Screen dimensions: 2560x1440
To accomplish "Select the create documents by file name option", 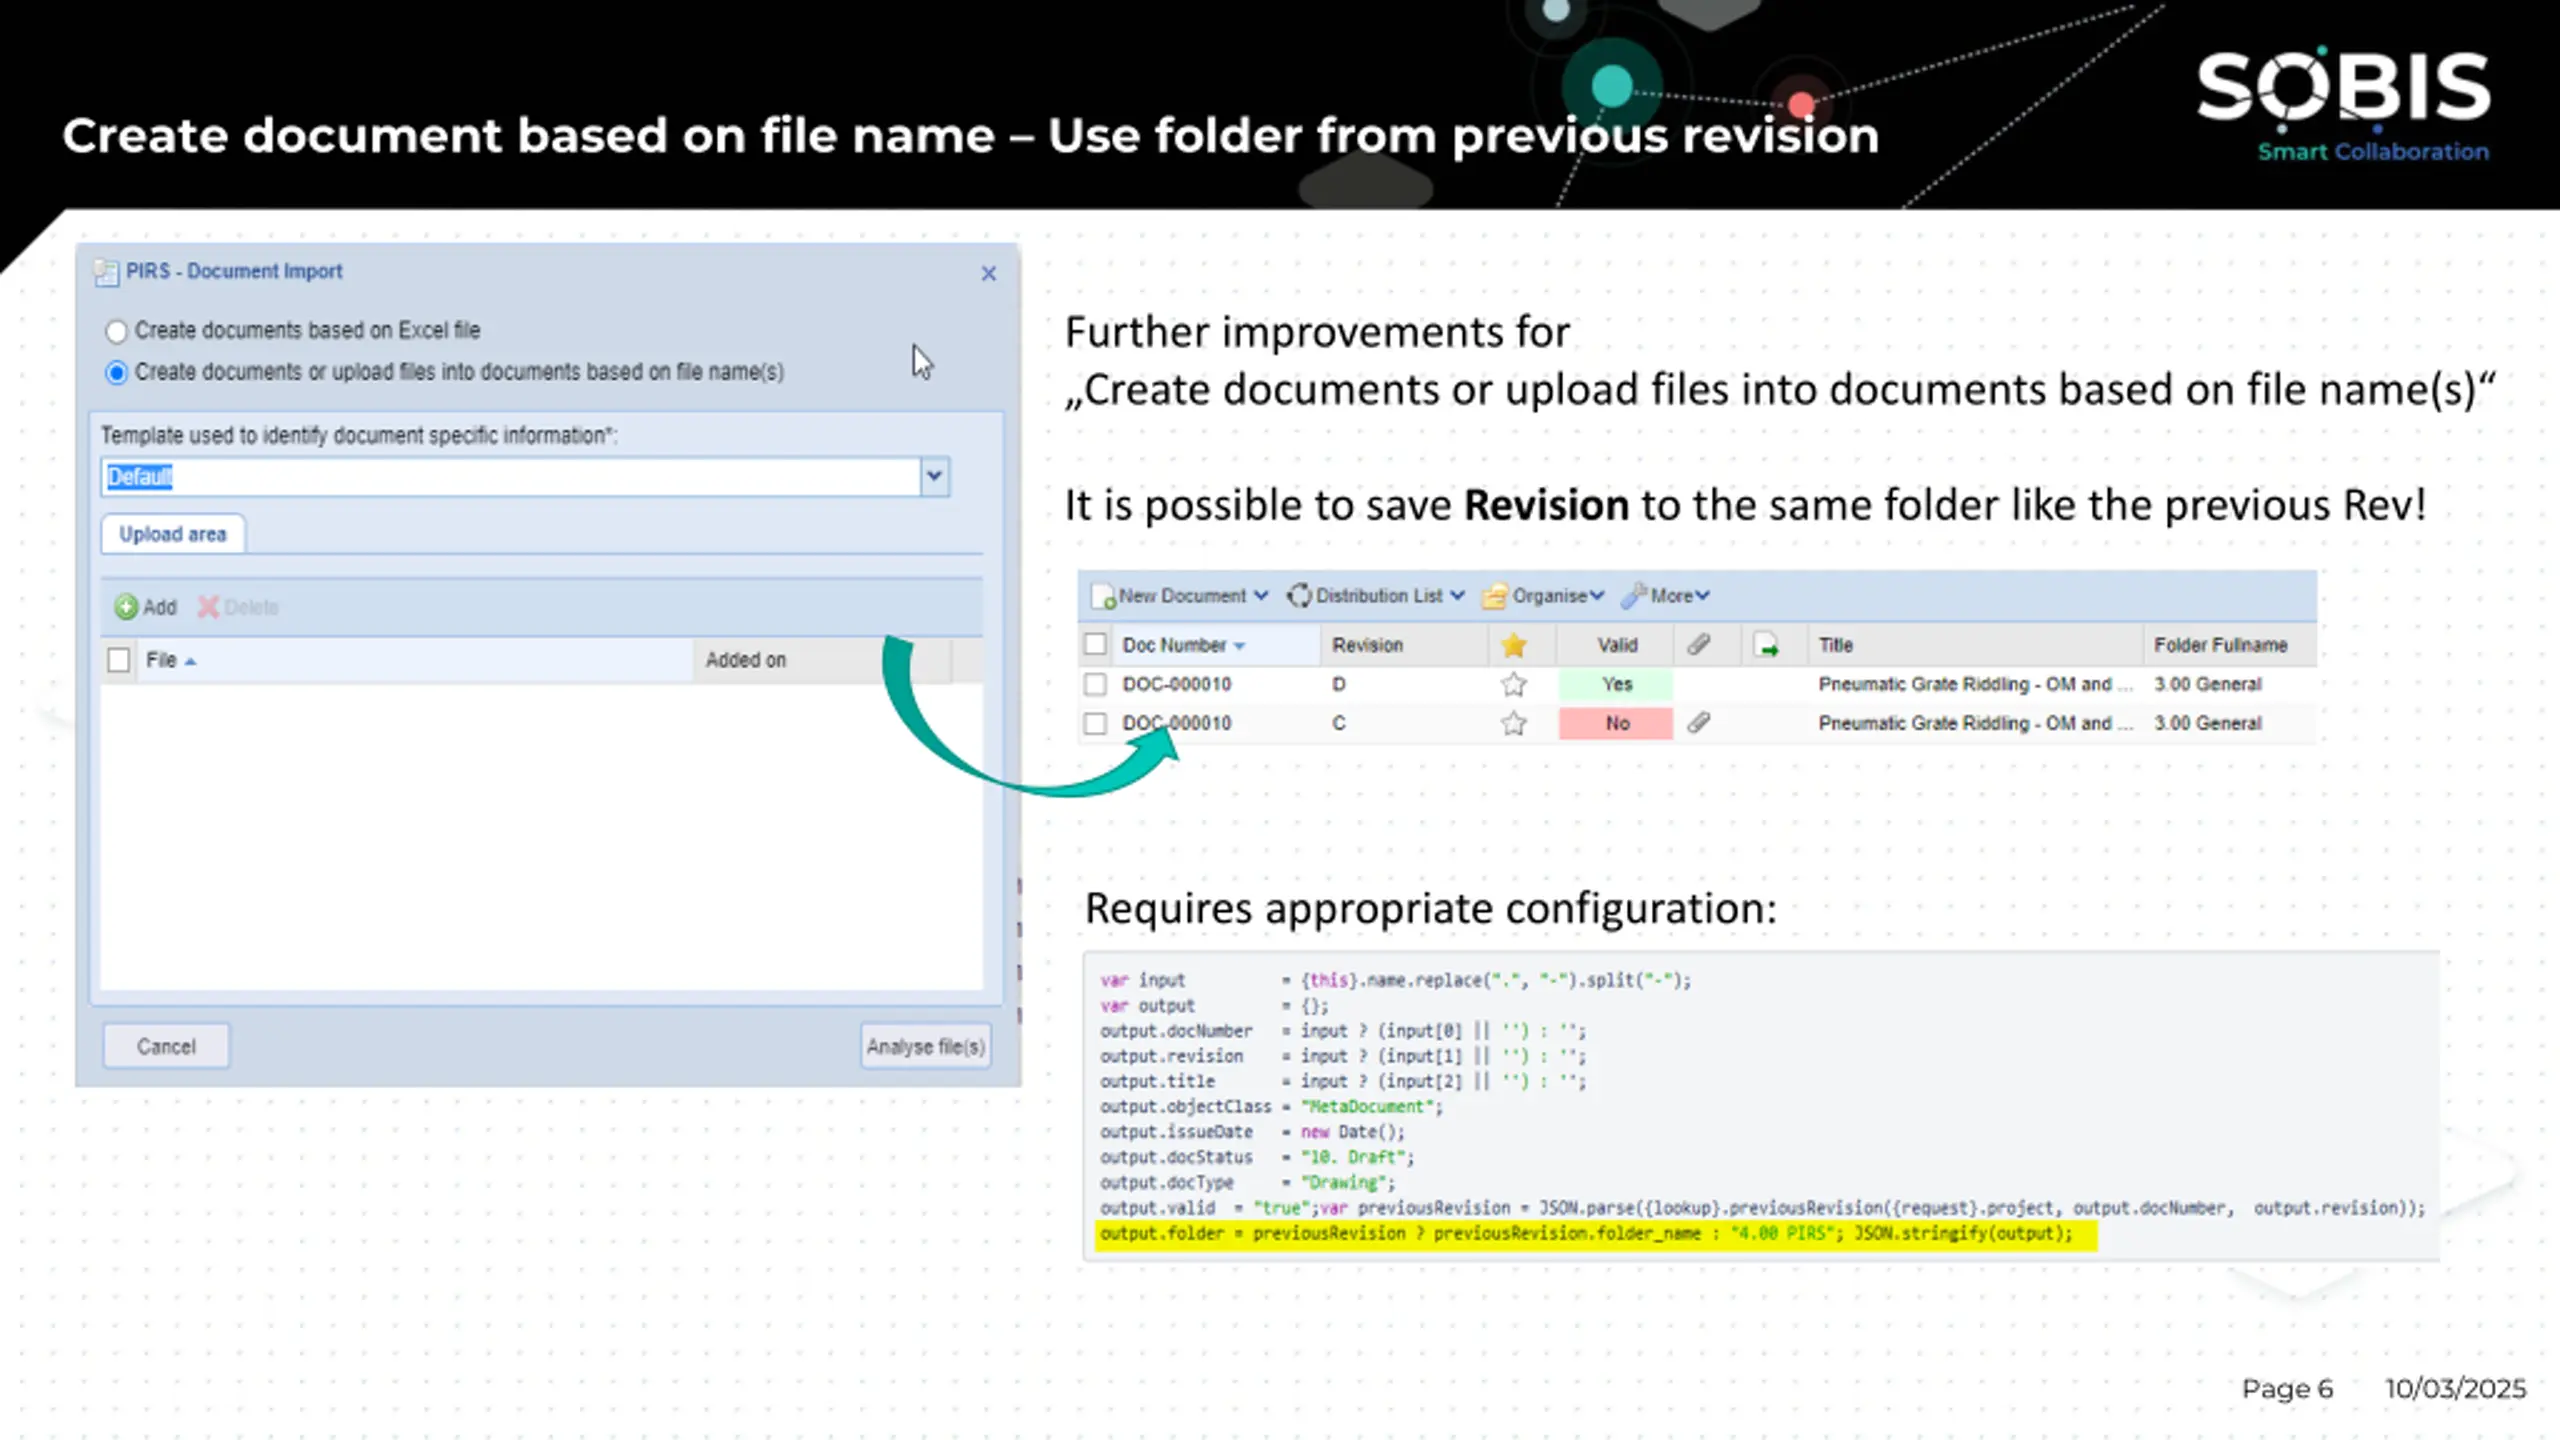I will pyautogui.click(x=117, y=372).
